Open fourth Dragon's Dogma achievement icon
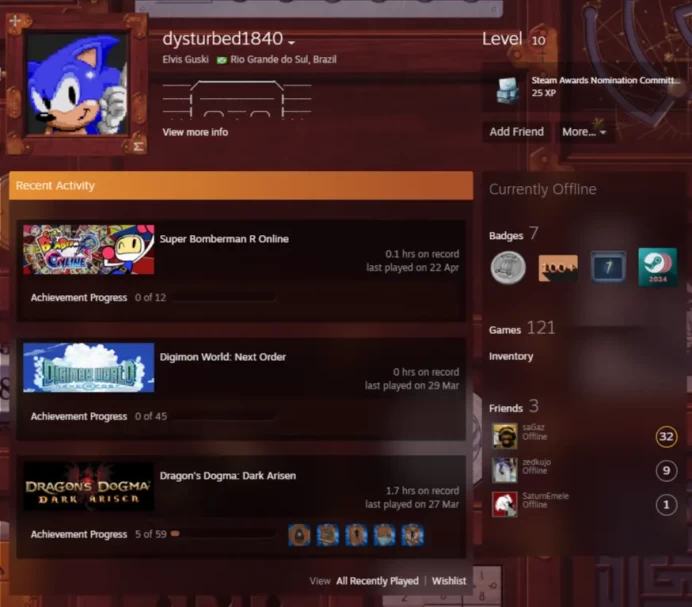Image resolution: width=692 pixels, height=607 pixels. (384, 535)
